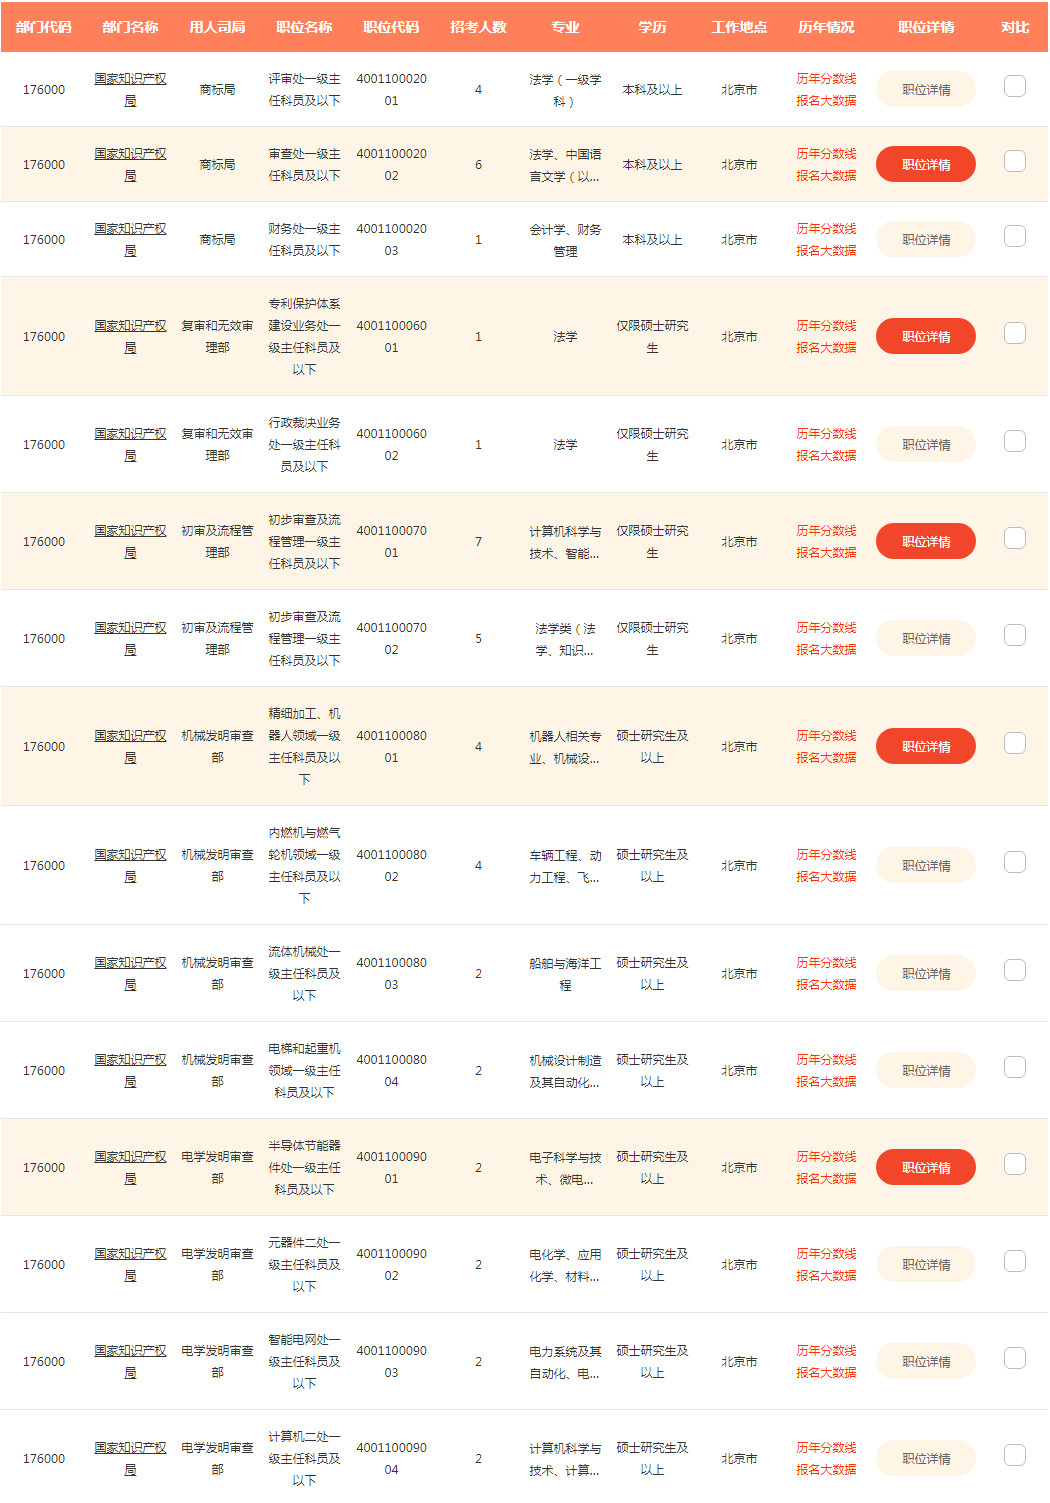Open 历年分数线 link for position 400110002001
Screen dimensions: 1050x1503
pos(826,78)
